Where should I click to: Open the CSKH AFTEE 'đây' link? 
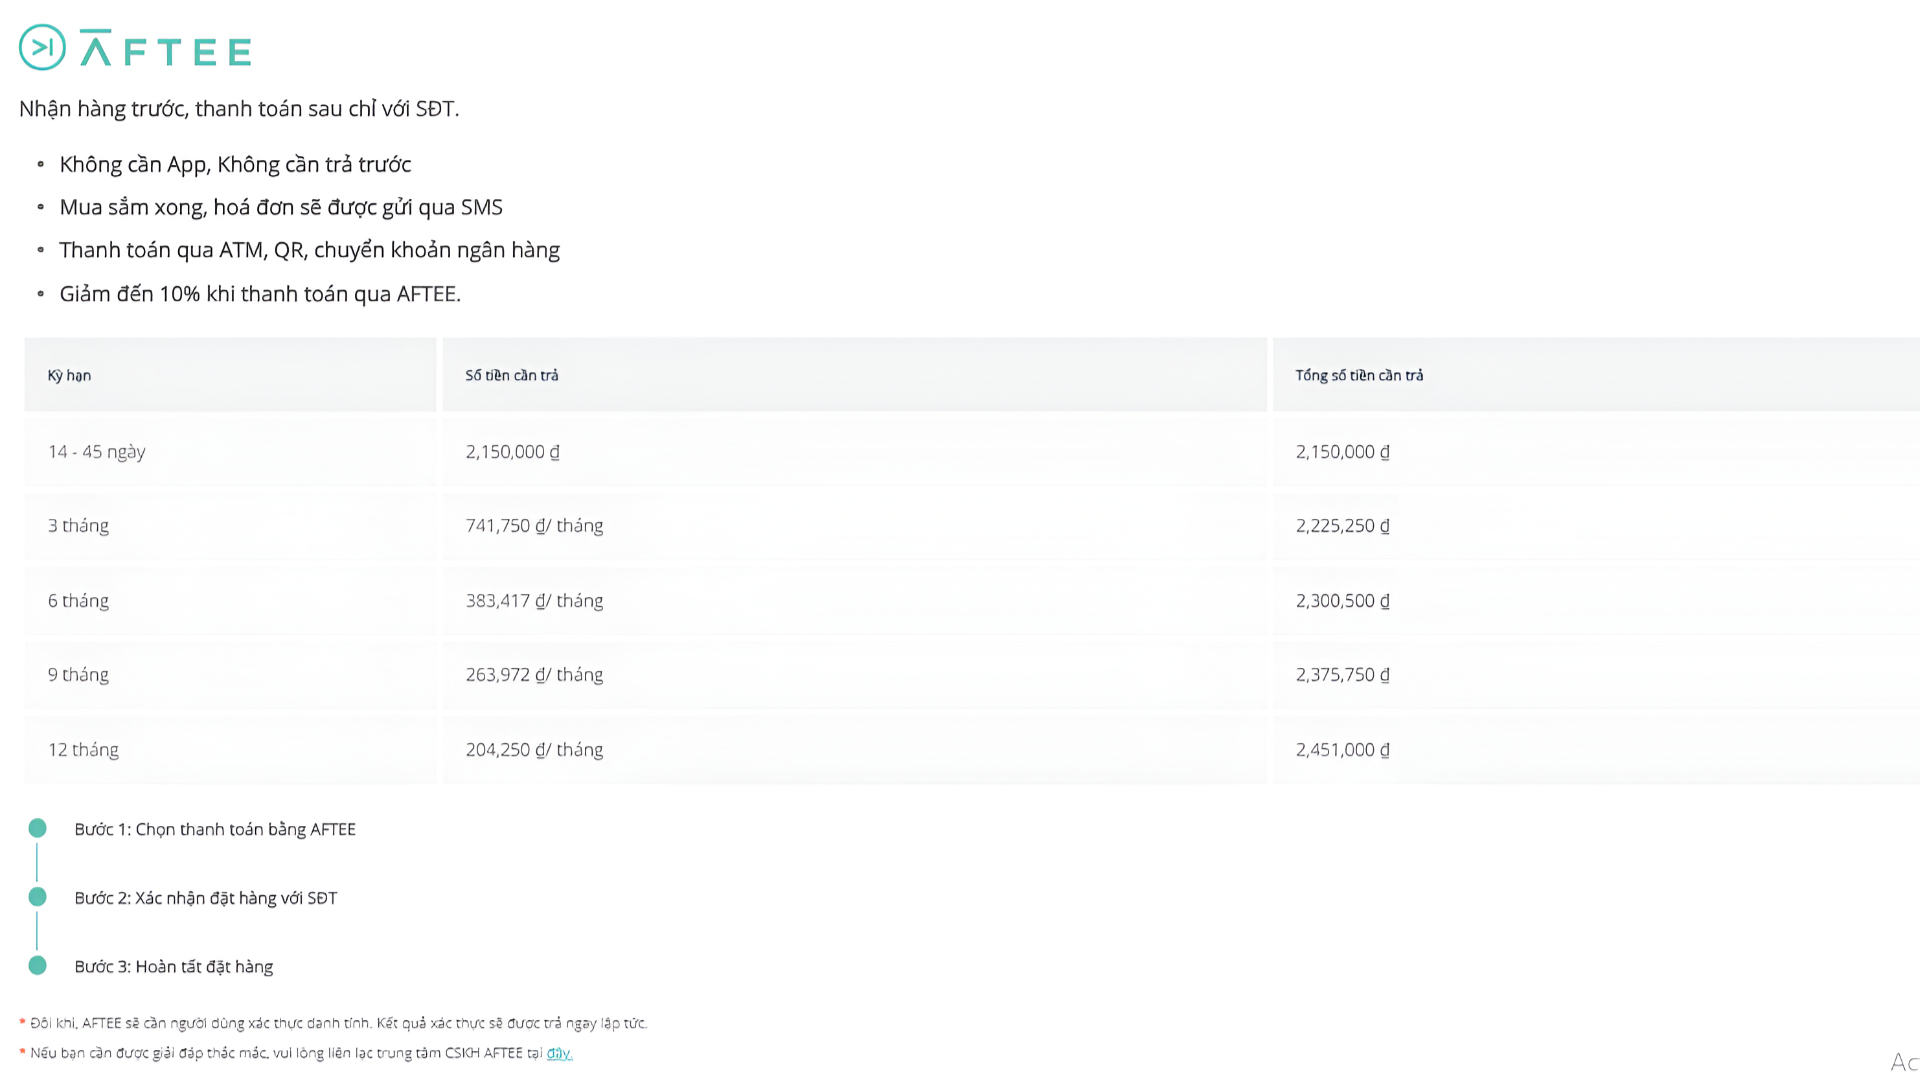click(559, 1053)
